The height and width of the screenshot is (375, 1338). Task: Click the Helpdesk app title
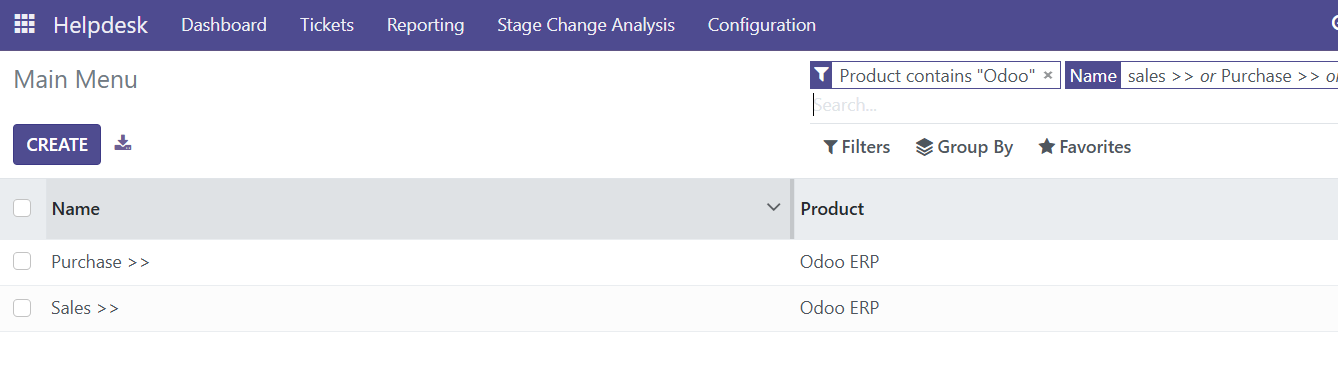click(100, 25)
